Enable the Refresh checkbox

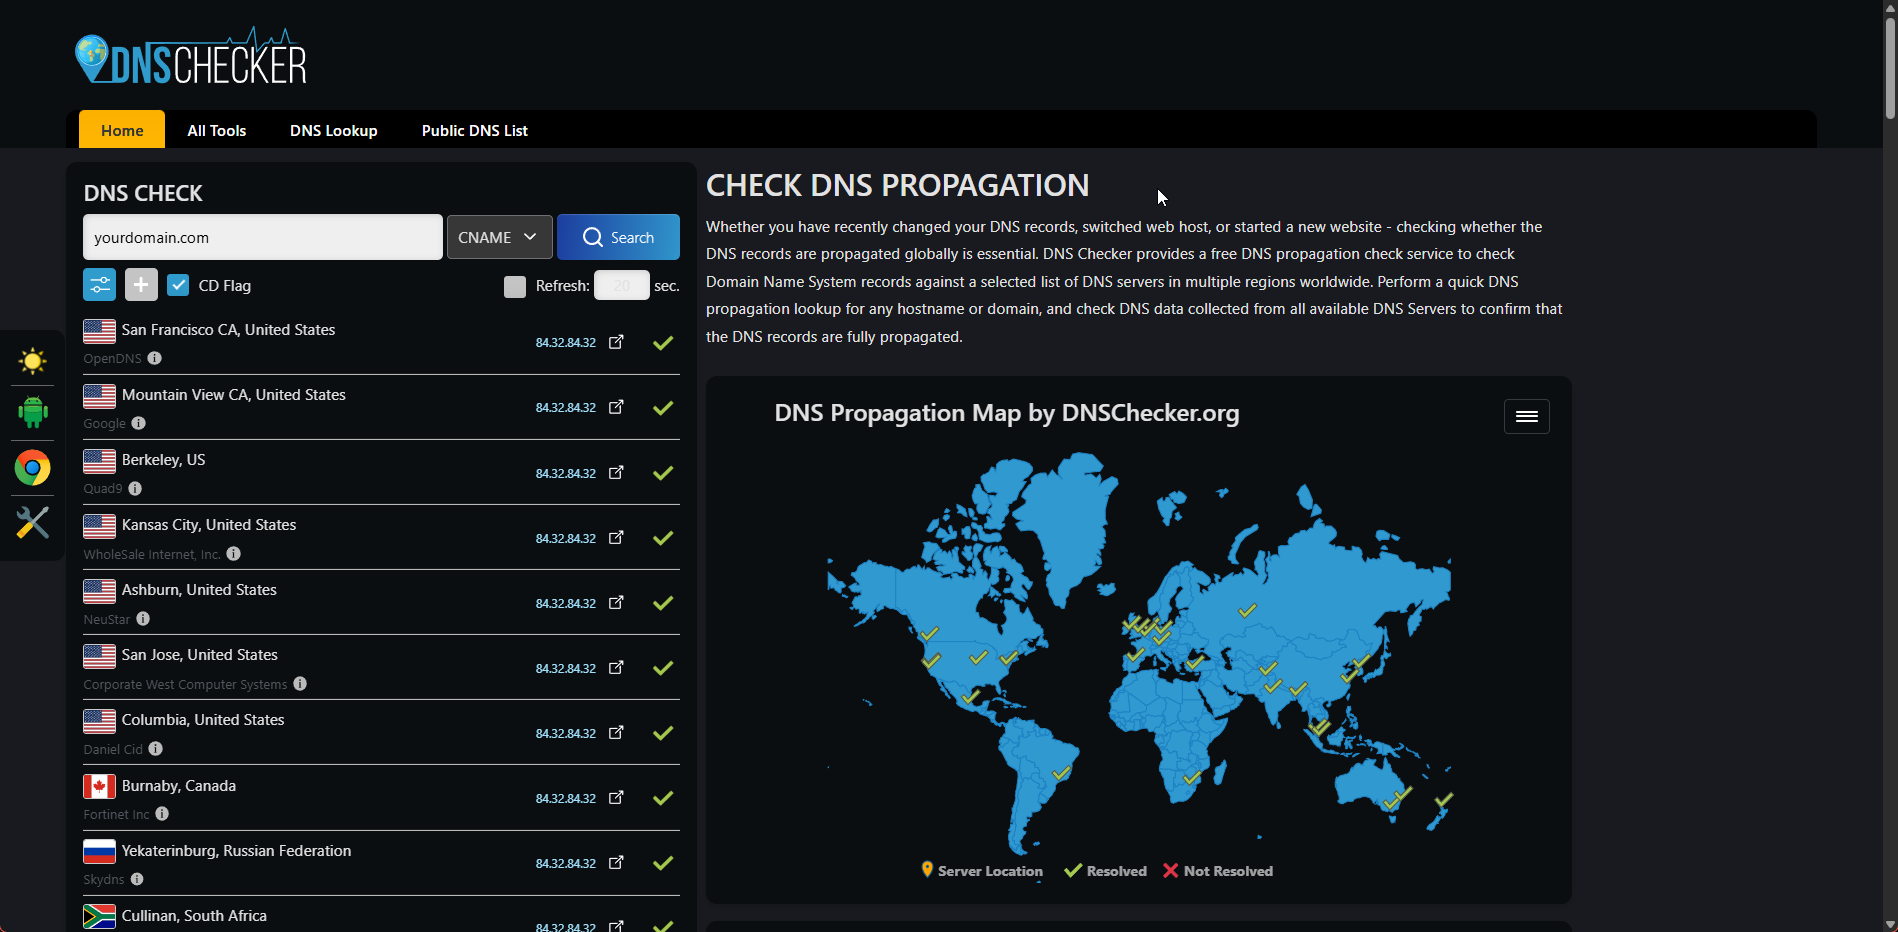pyautogui.click(x=515, y=287)
